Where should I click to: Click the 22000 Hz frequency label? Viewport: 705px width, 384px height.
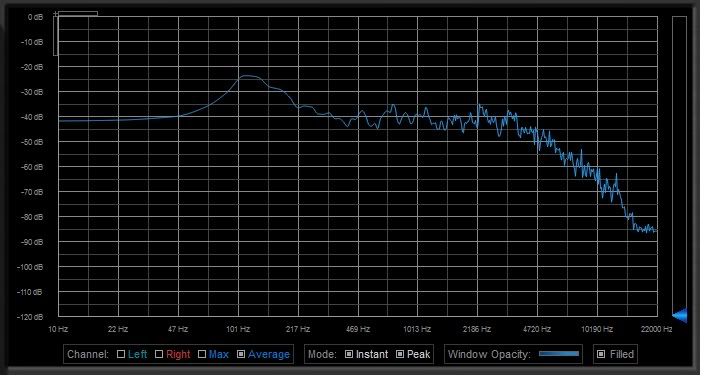click(x=656, y=329)
